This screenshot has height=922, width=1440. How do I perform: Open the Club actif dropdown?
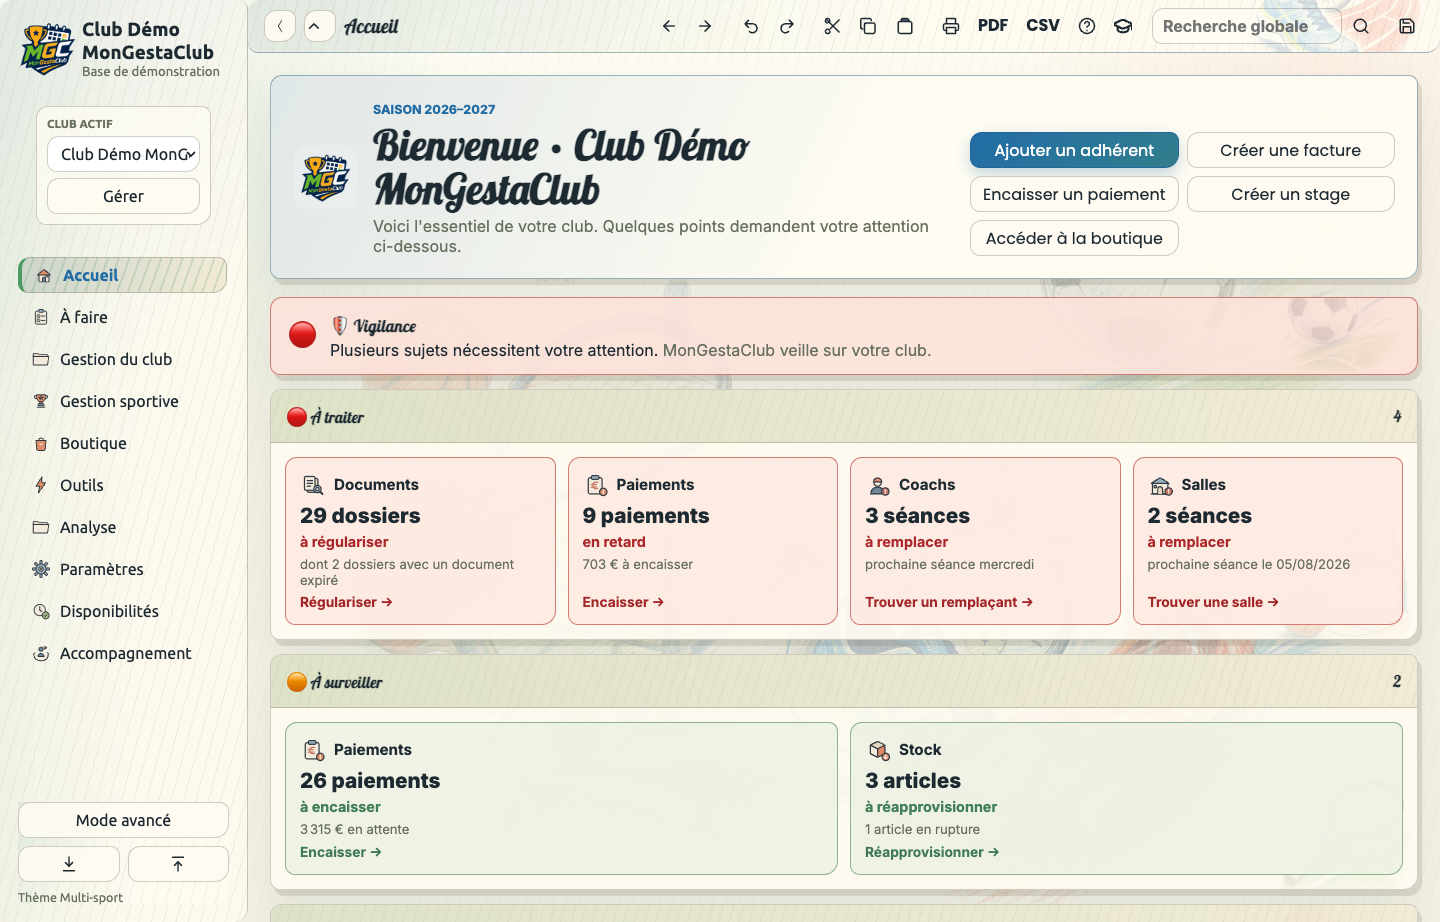click(123, 154)
